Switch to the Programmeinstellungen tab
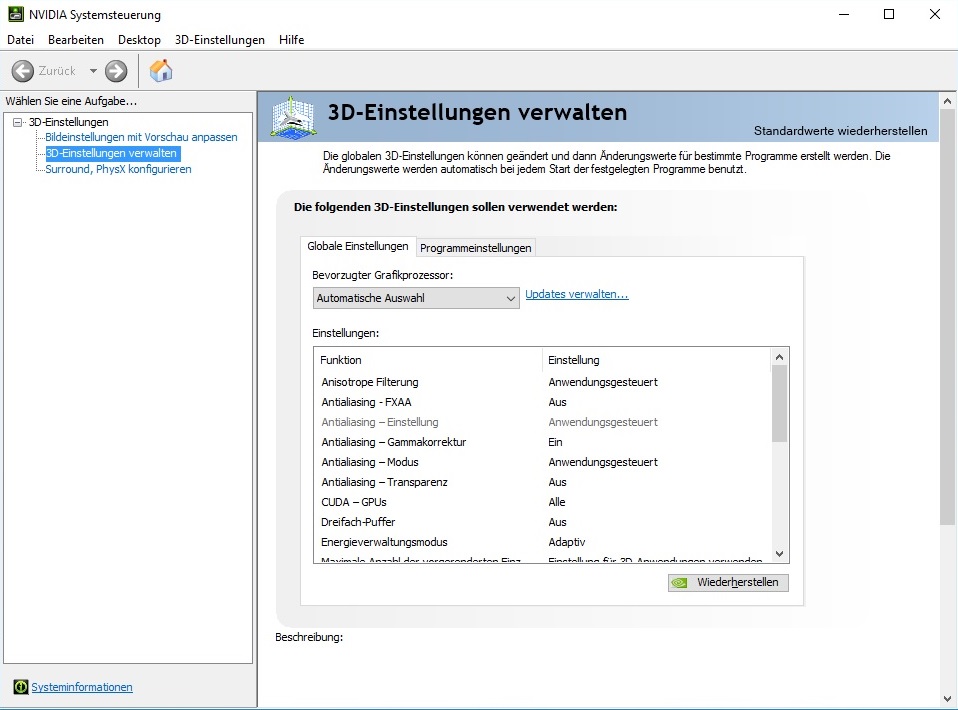Image resolution: width=958 pixels, height=710 pixels. point(475,247)
